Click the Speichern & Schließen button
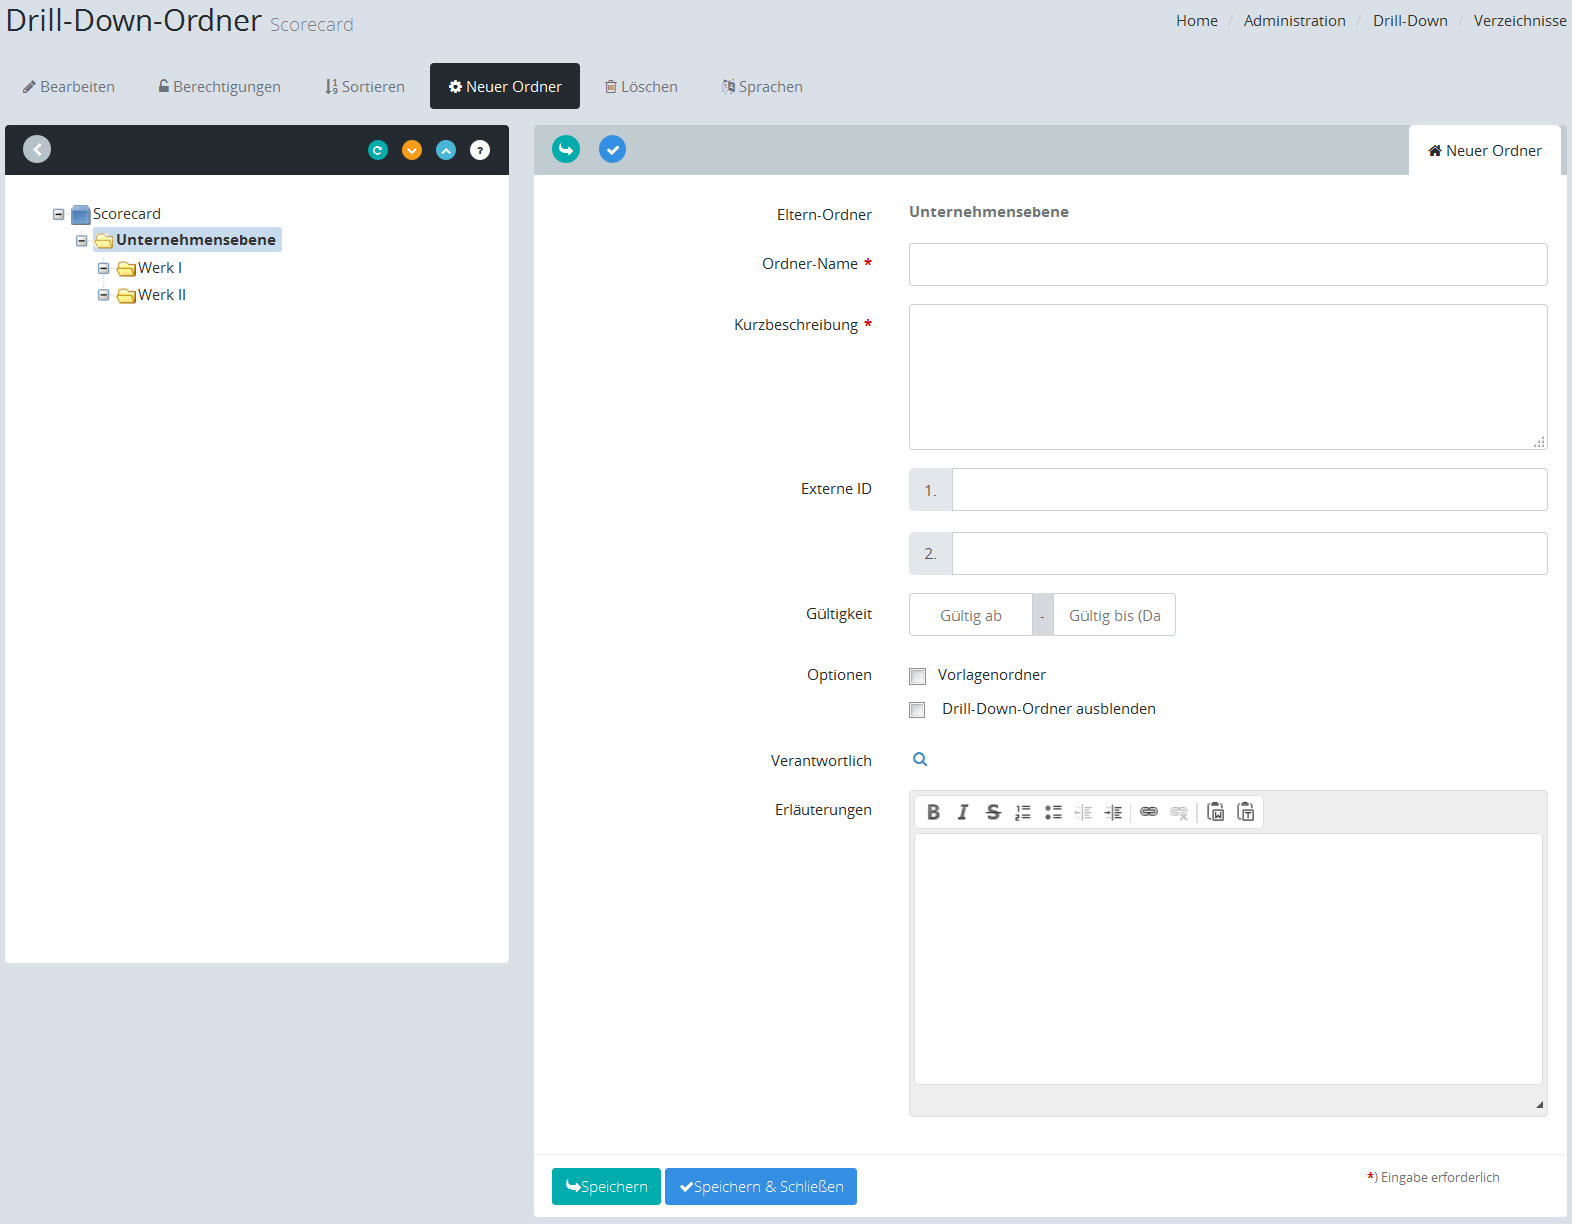Image resolution: width=1572 pixels, height=1224 pixels. [x=760, y=1187]
